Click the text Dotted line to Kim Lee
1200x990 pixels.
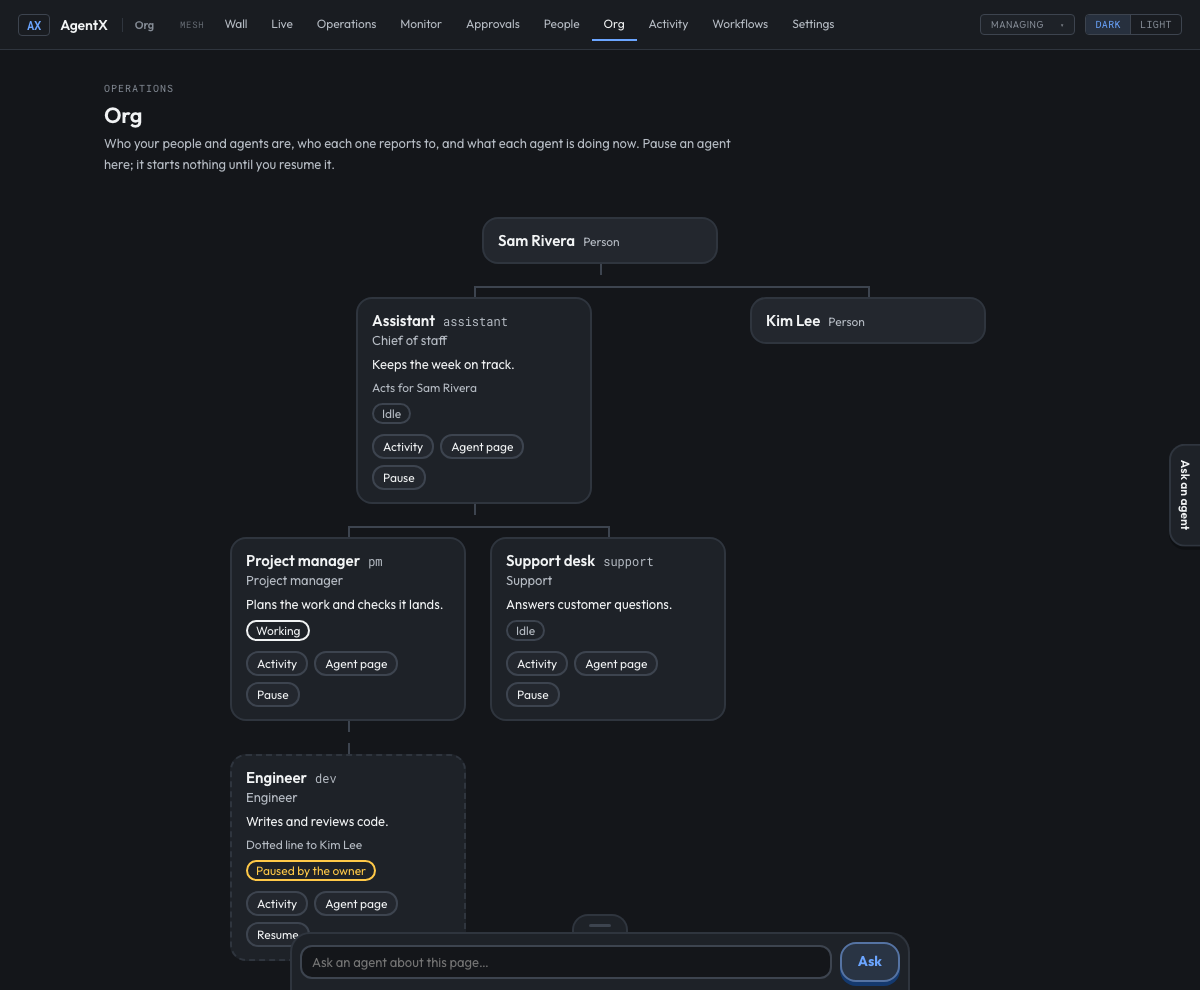[x=304, y=845]
